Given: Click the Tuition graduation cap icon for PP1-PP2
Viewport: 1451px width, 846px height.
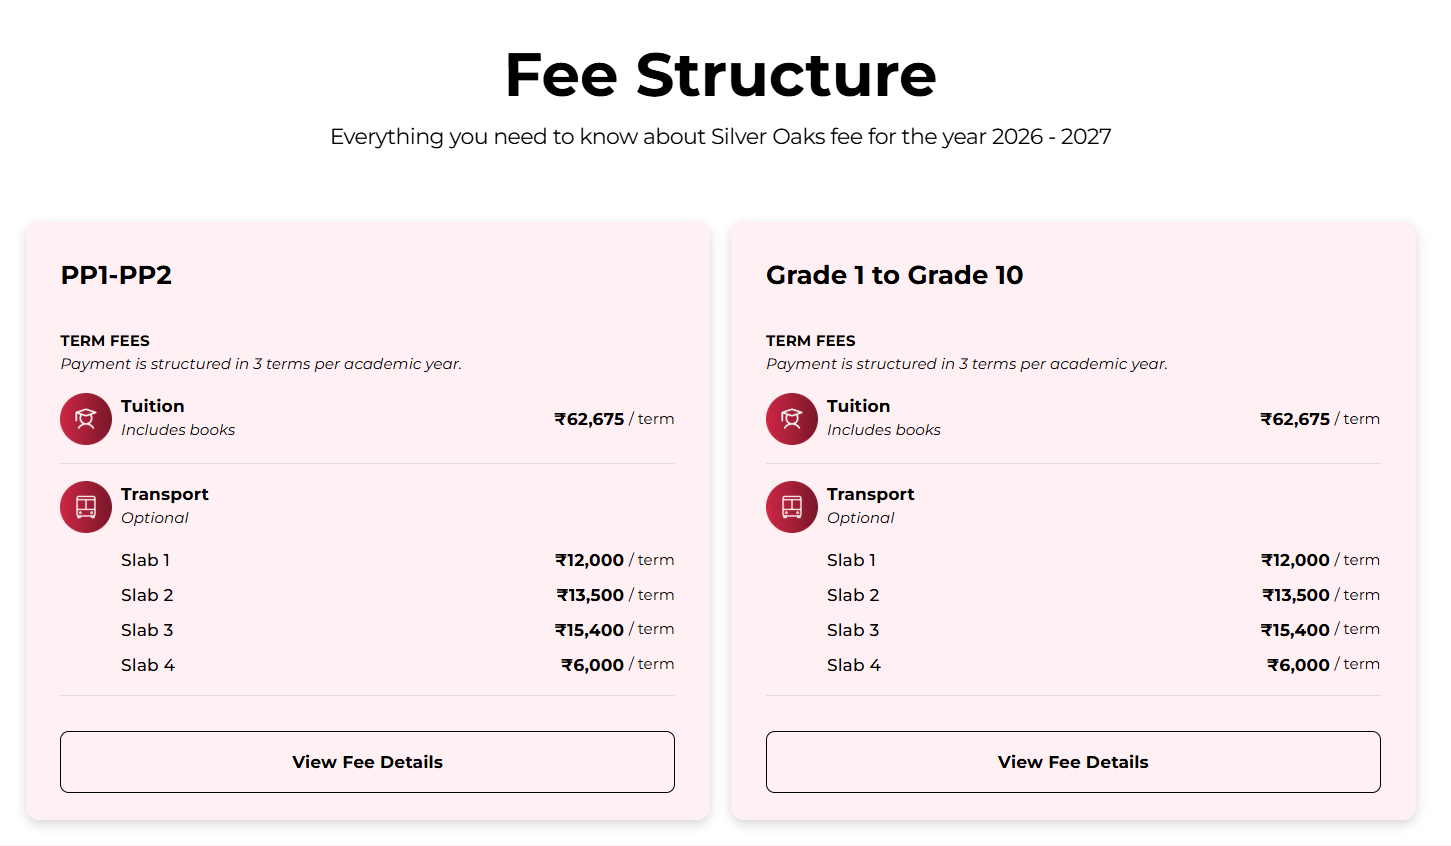Looking at the screenshot, I should (85, 419).
